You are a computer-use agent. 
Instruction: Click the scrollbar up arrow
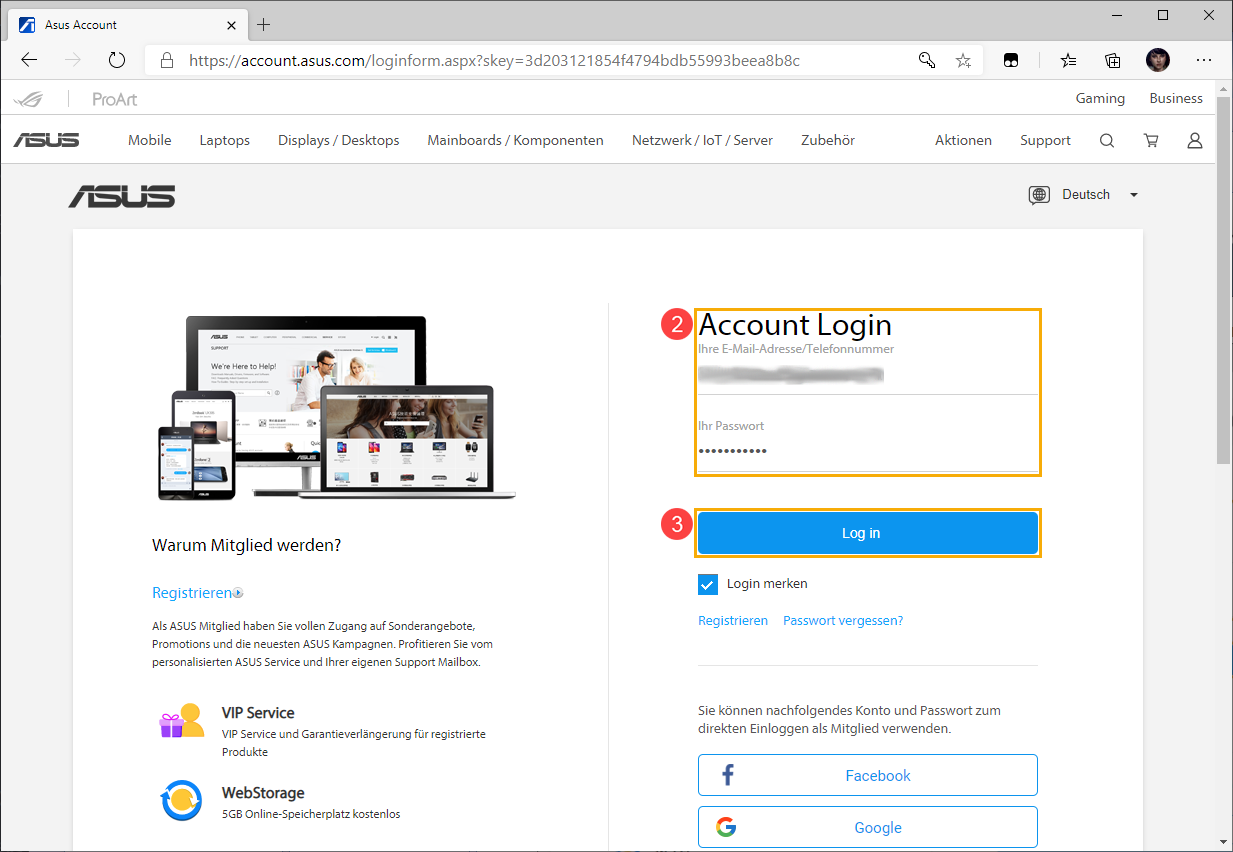point(1224,89)
